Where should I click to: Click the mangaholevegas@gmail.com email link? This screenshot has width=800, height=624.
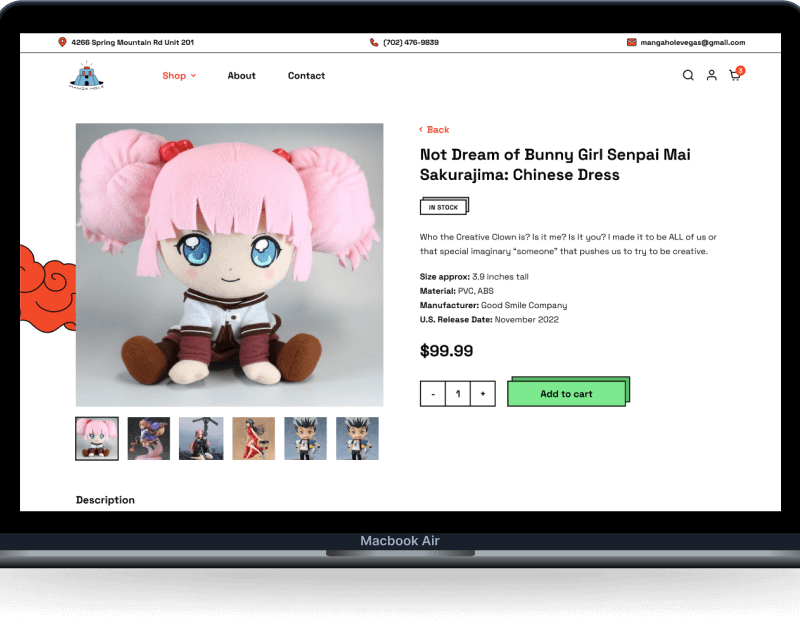(x=693, y=42)
